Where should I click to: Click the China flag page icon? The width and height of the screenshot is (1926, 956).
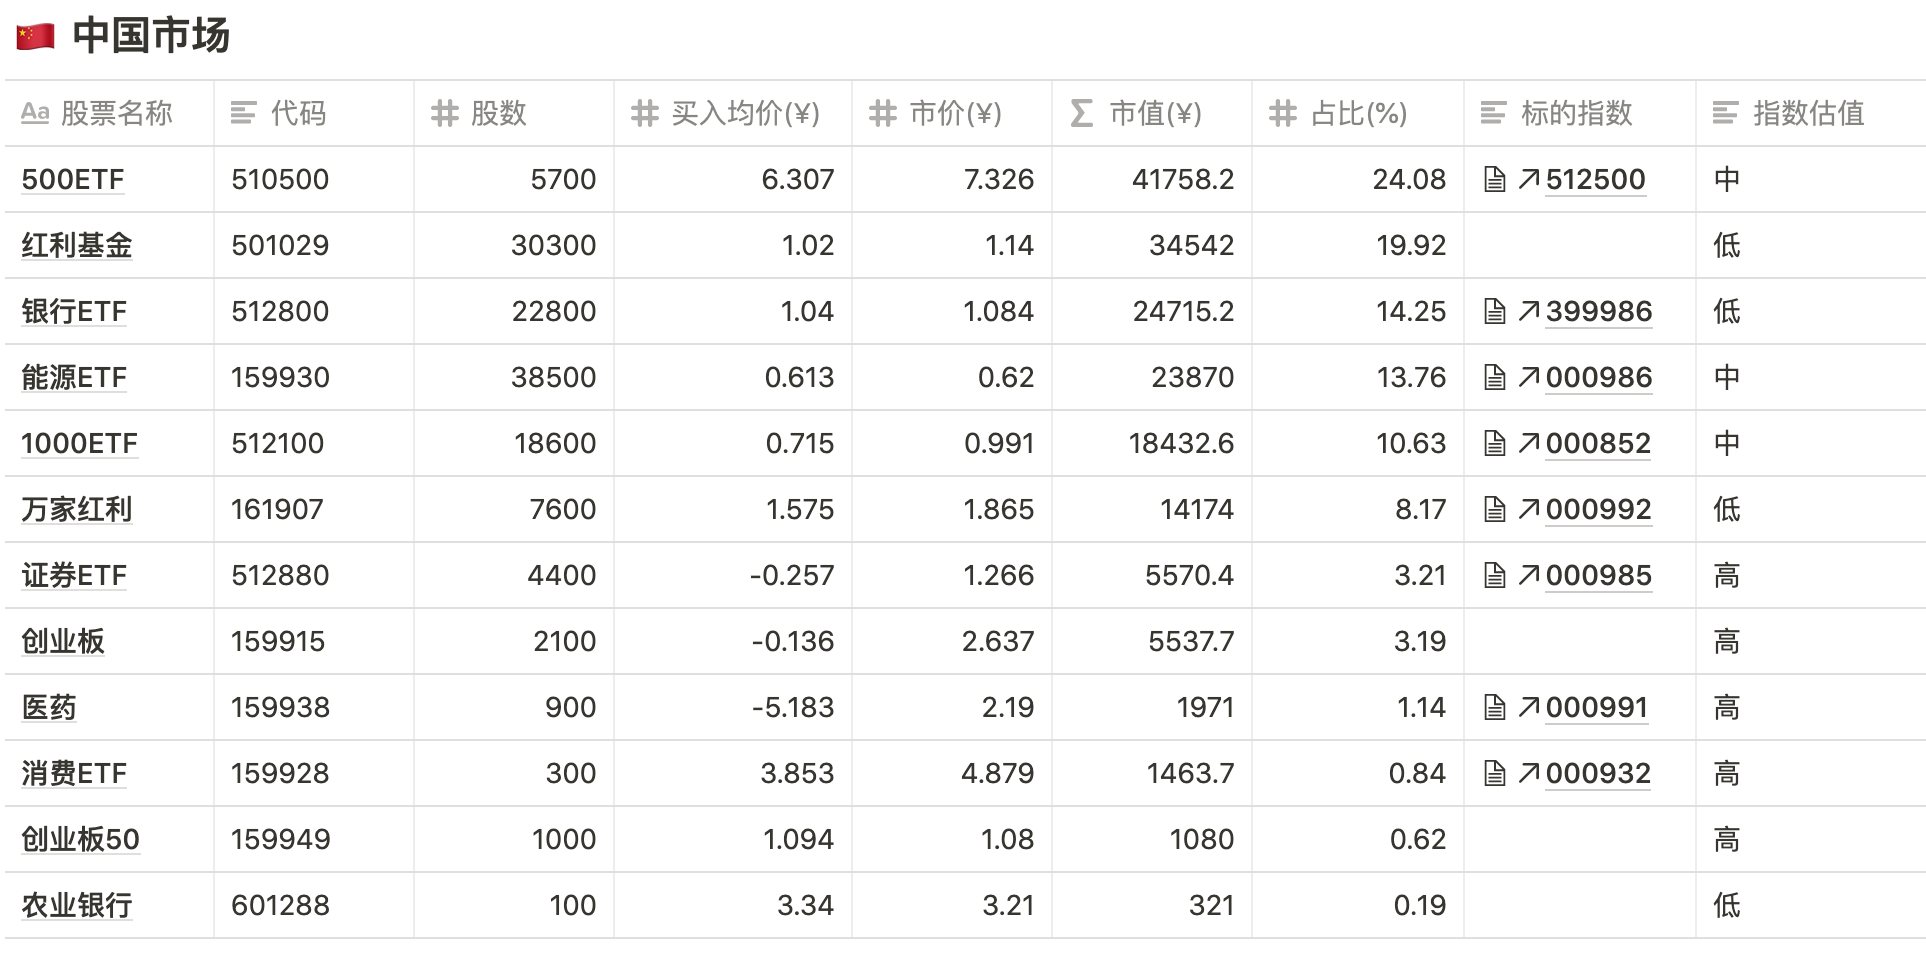coord(36,36)
